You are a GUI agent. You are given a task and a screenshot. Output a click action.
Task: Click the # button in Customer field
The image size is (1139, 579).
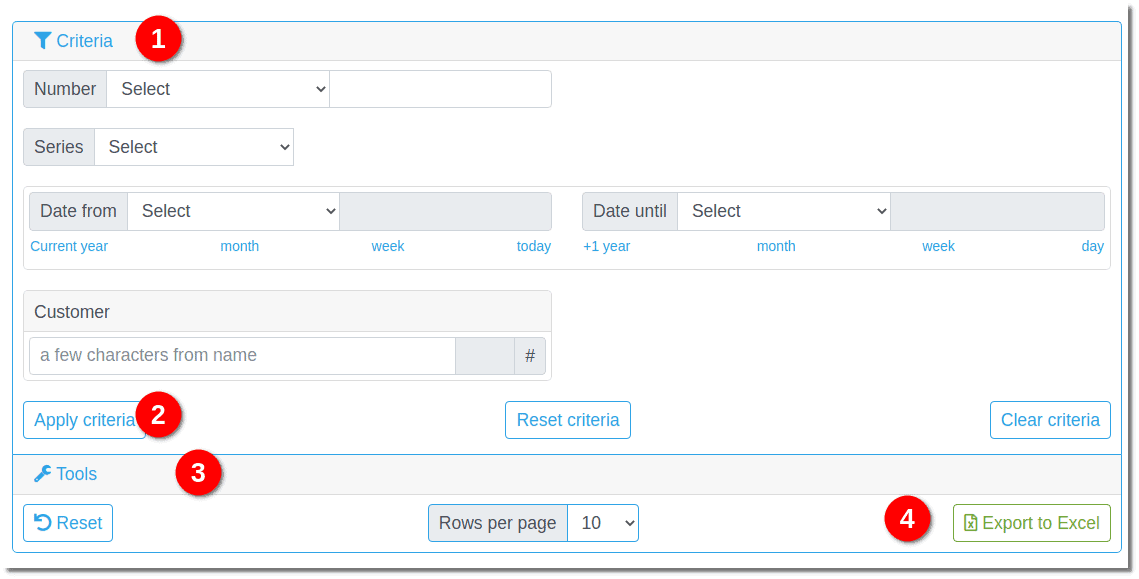530,356
